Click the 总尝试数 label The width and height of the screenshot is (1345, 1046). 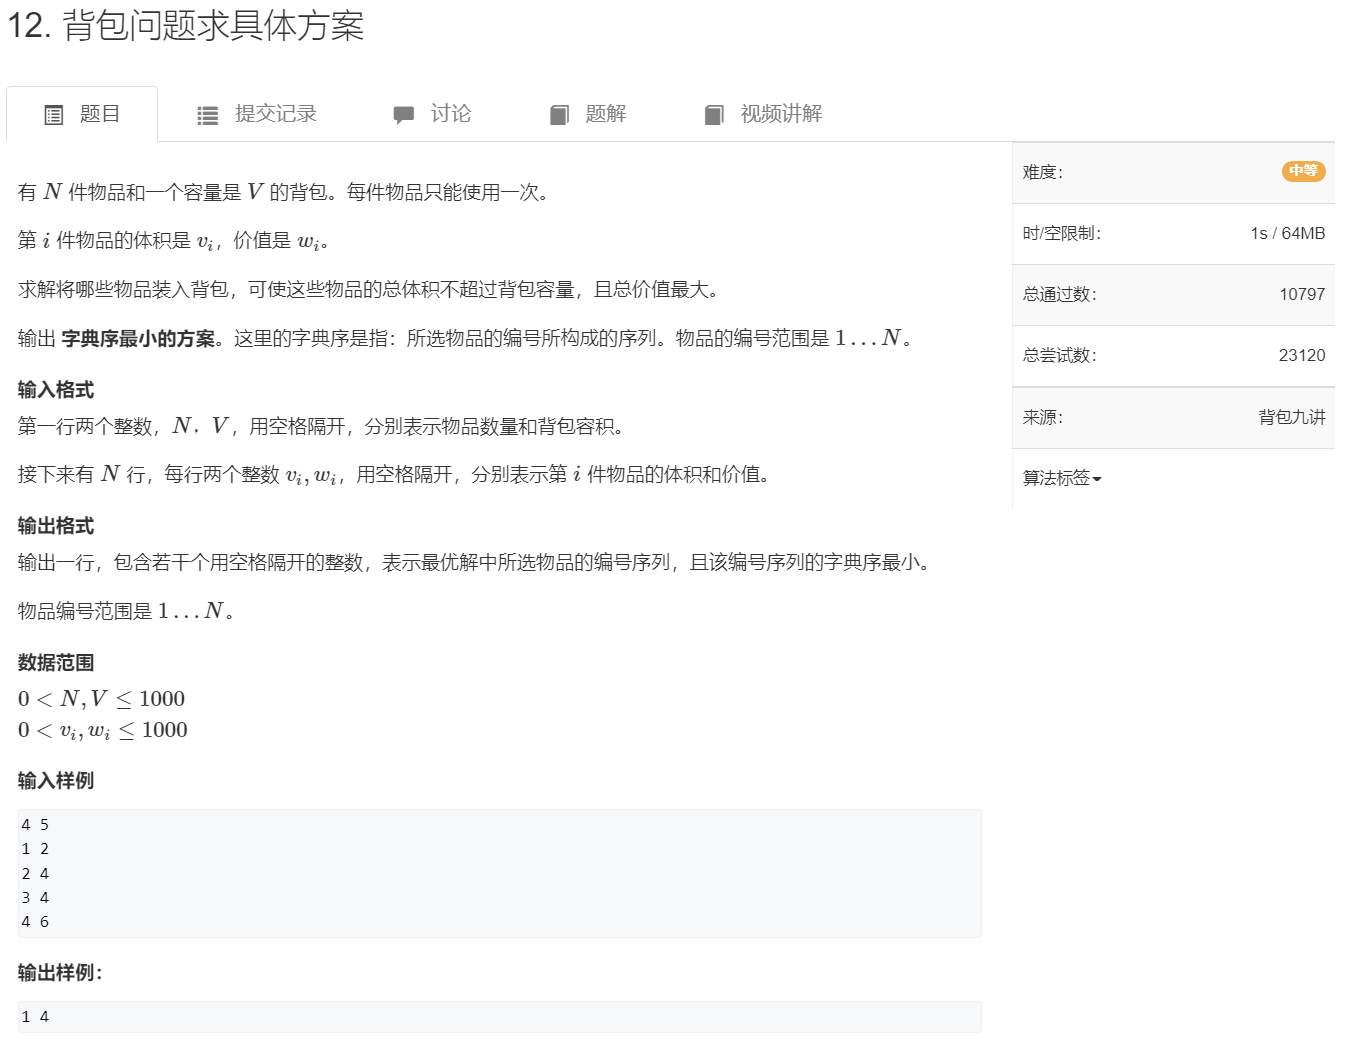tap(1060, 355)
